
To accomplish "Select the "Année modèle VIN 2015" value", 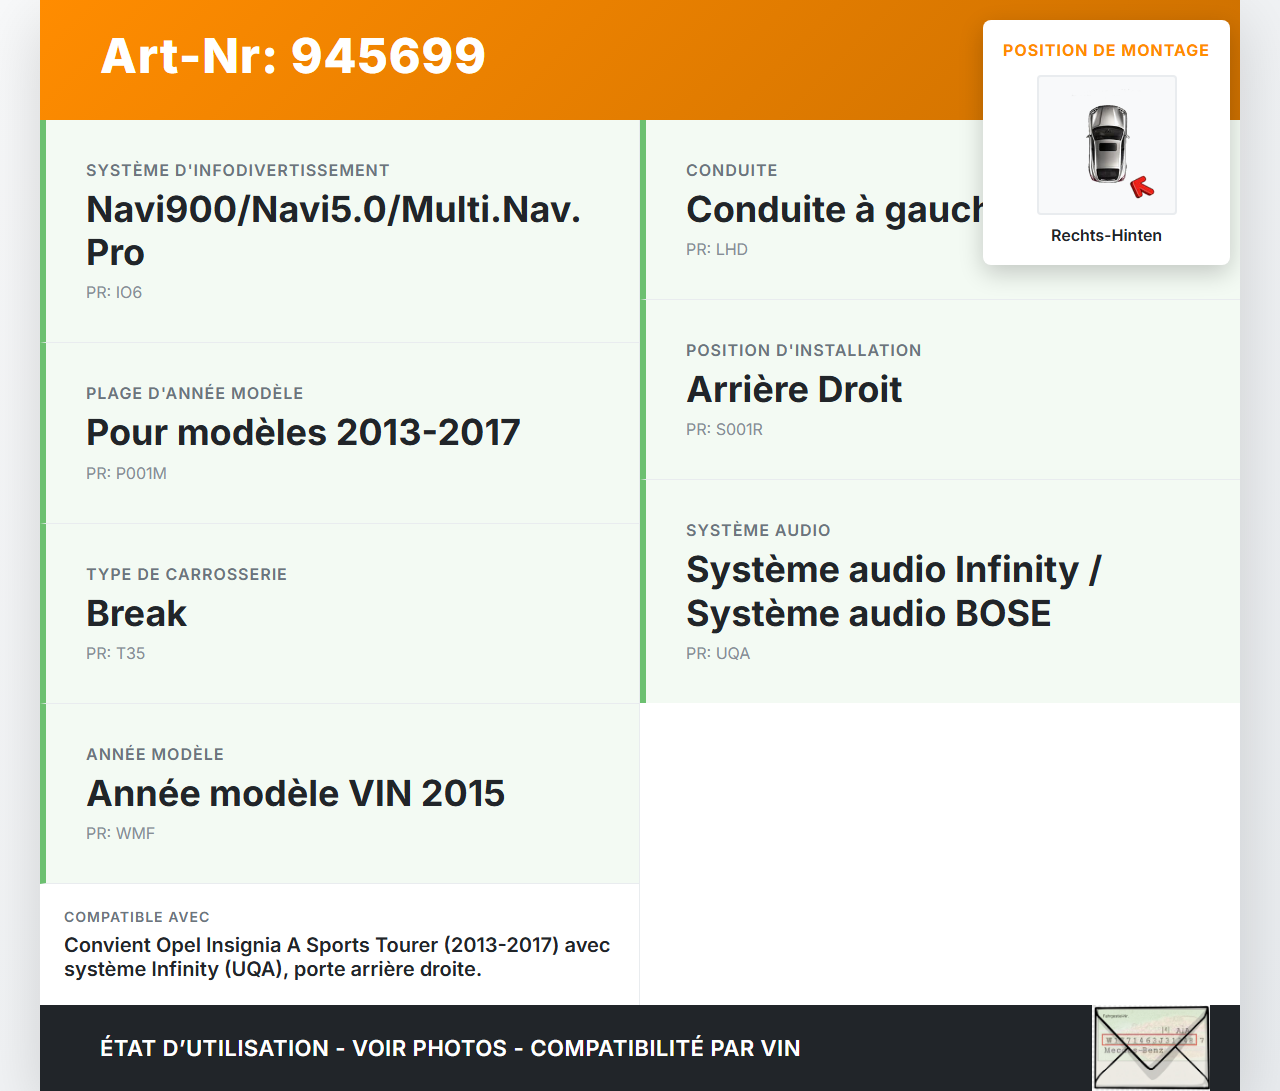I will (296, 793).
